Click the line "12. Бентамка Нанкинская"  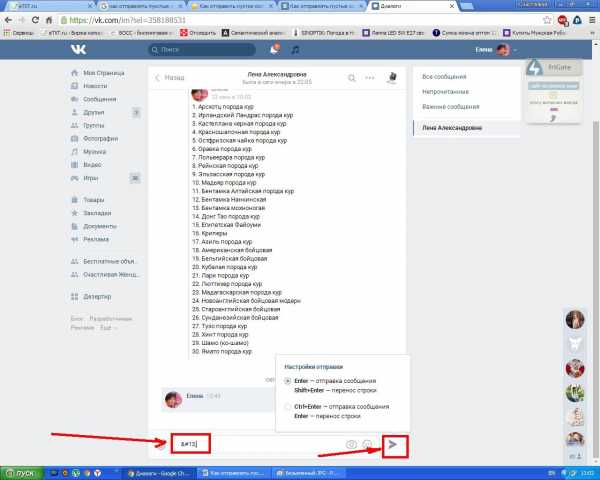point(229,199)
